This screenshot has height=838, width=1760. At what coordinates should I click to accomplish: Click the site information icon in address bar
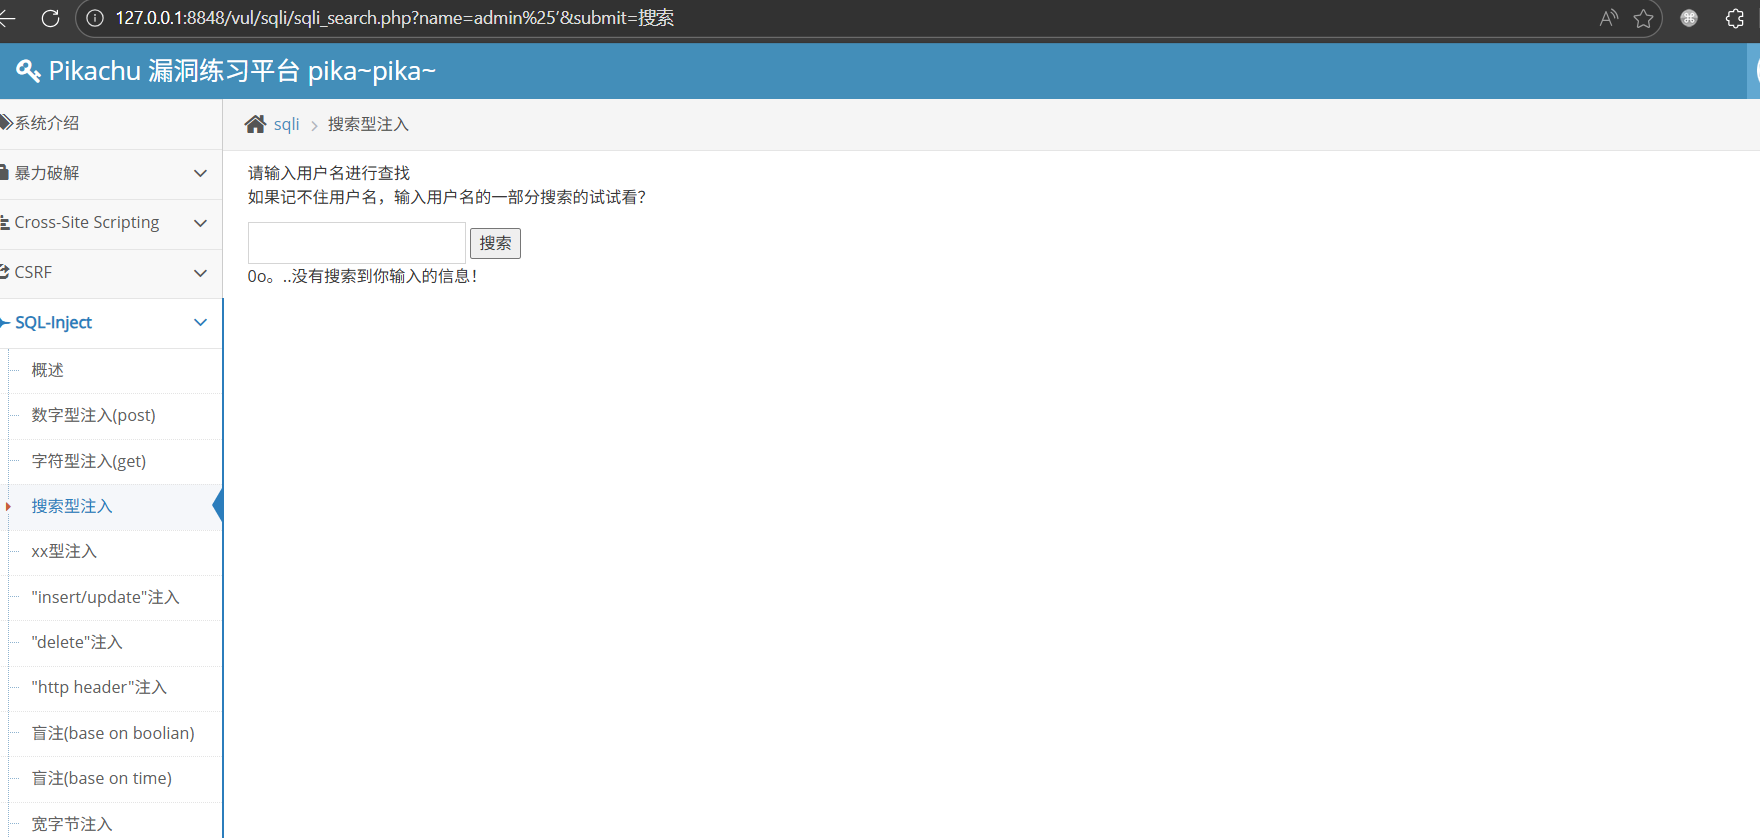pyautogui.click(x=95, y=18)
